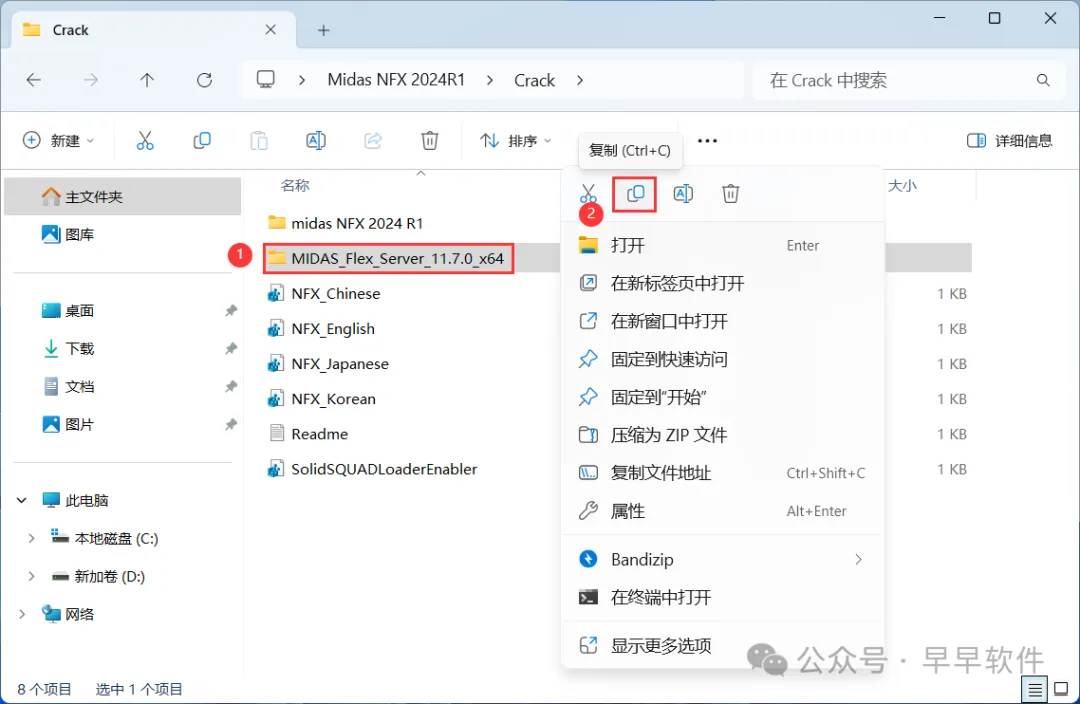The width and height of the screenshot is (1080, 704).
Task: Choose 打开 in the context menu
Action: (x=722, y=245)
